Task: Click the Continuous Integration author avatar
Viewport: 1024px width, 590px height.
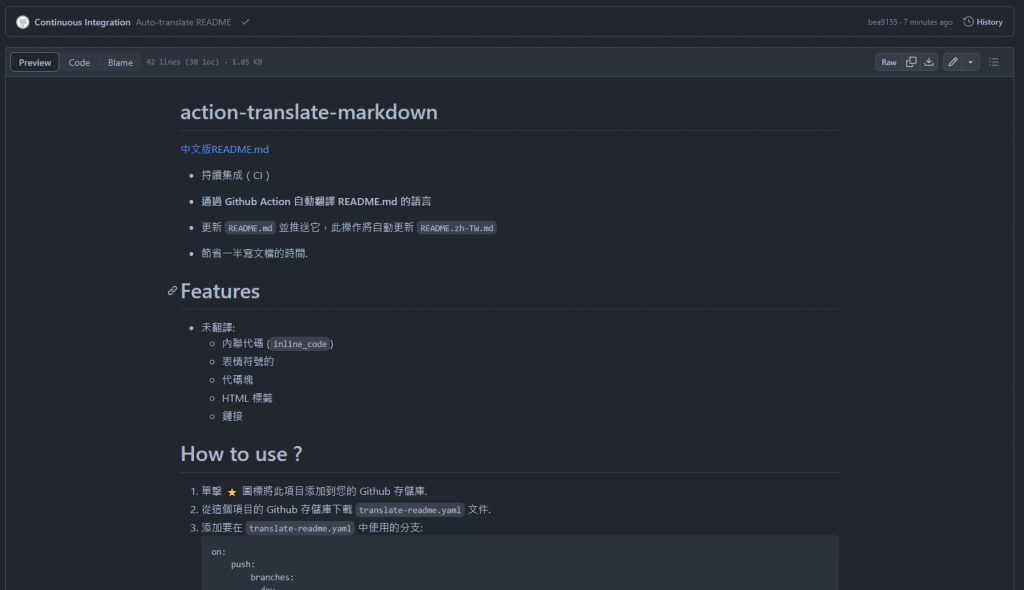Action: [23, 22]
